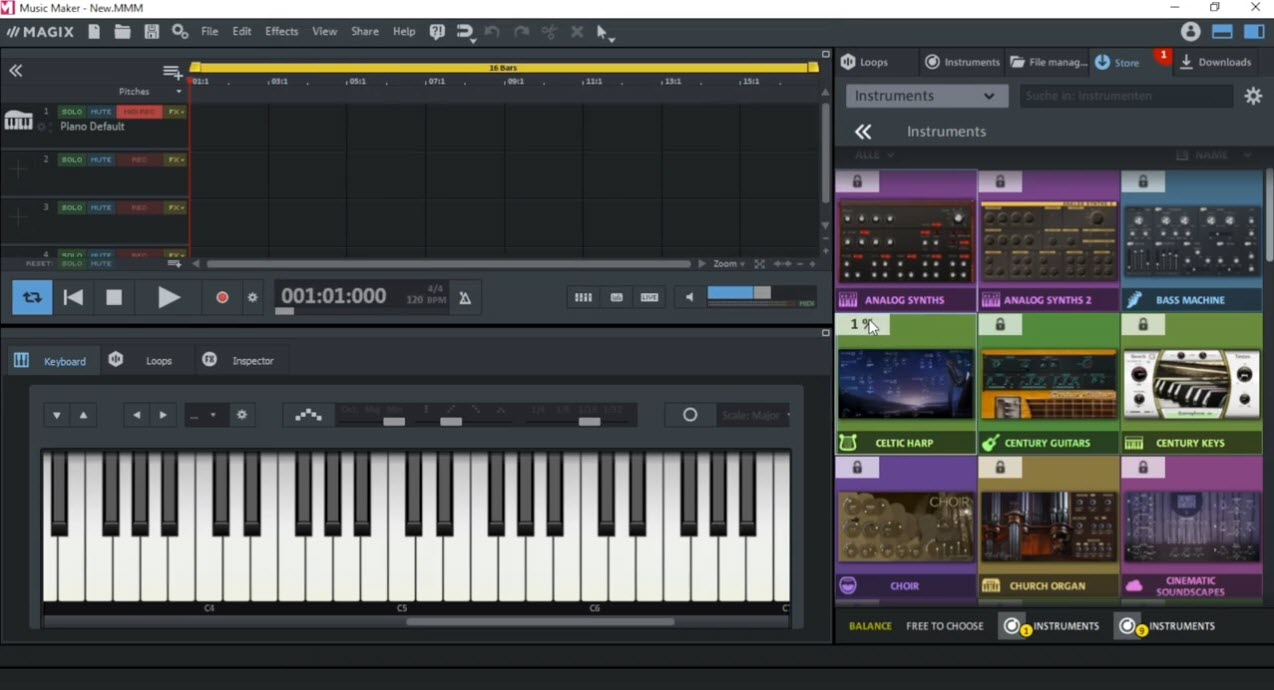Toggle MIDI REC on track 1
This screenshot has height=690, width=1274.
pyautogui.click(x=139, y=112)
